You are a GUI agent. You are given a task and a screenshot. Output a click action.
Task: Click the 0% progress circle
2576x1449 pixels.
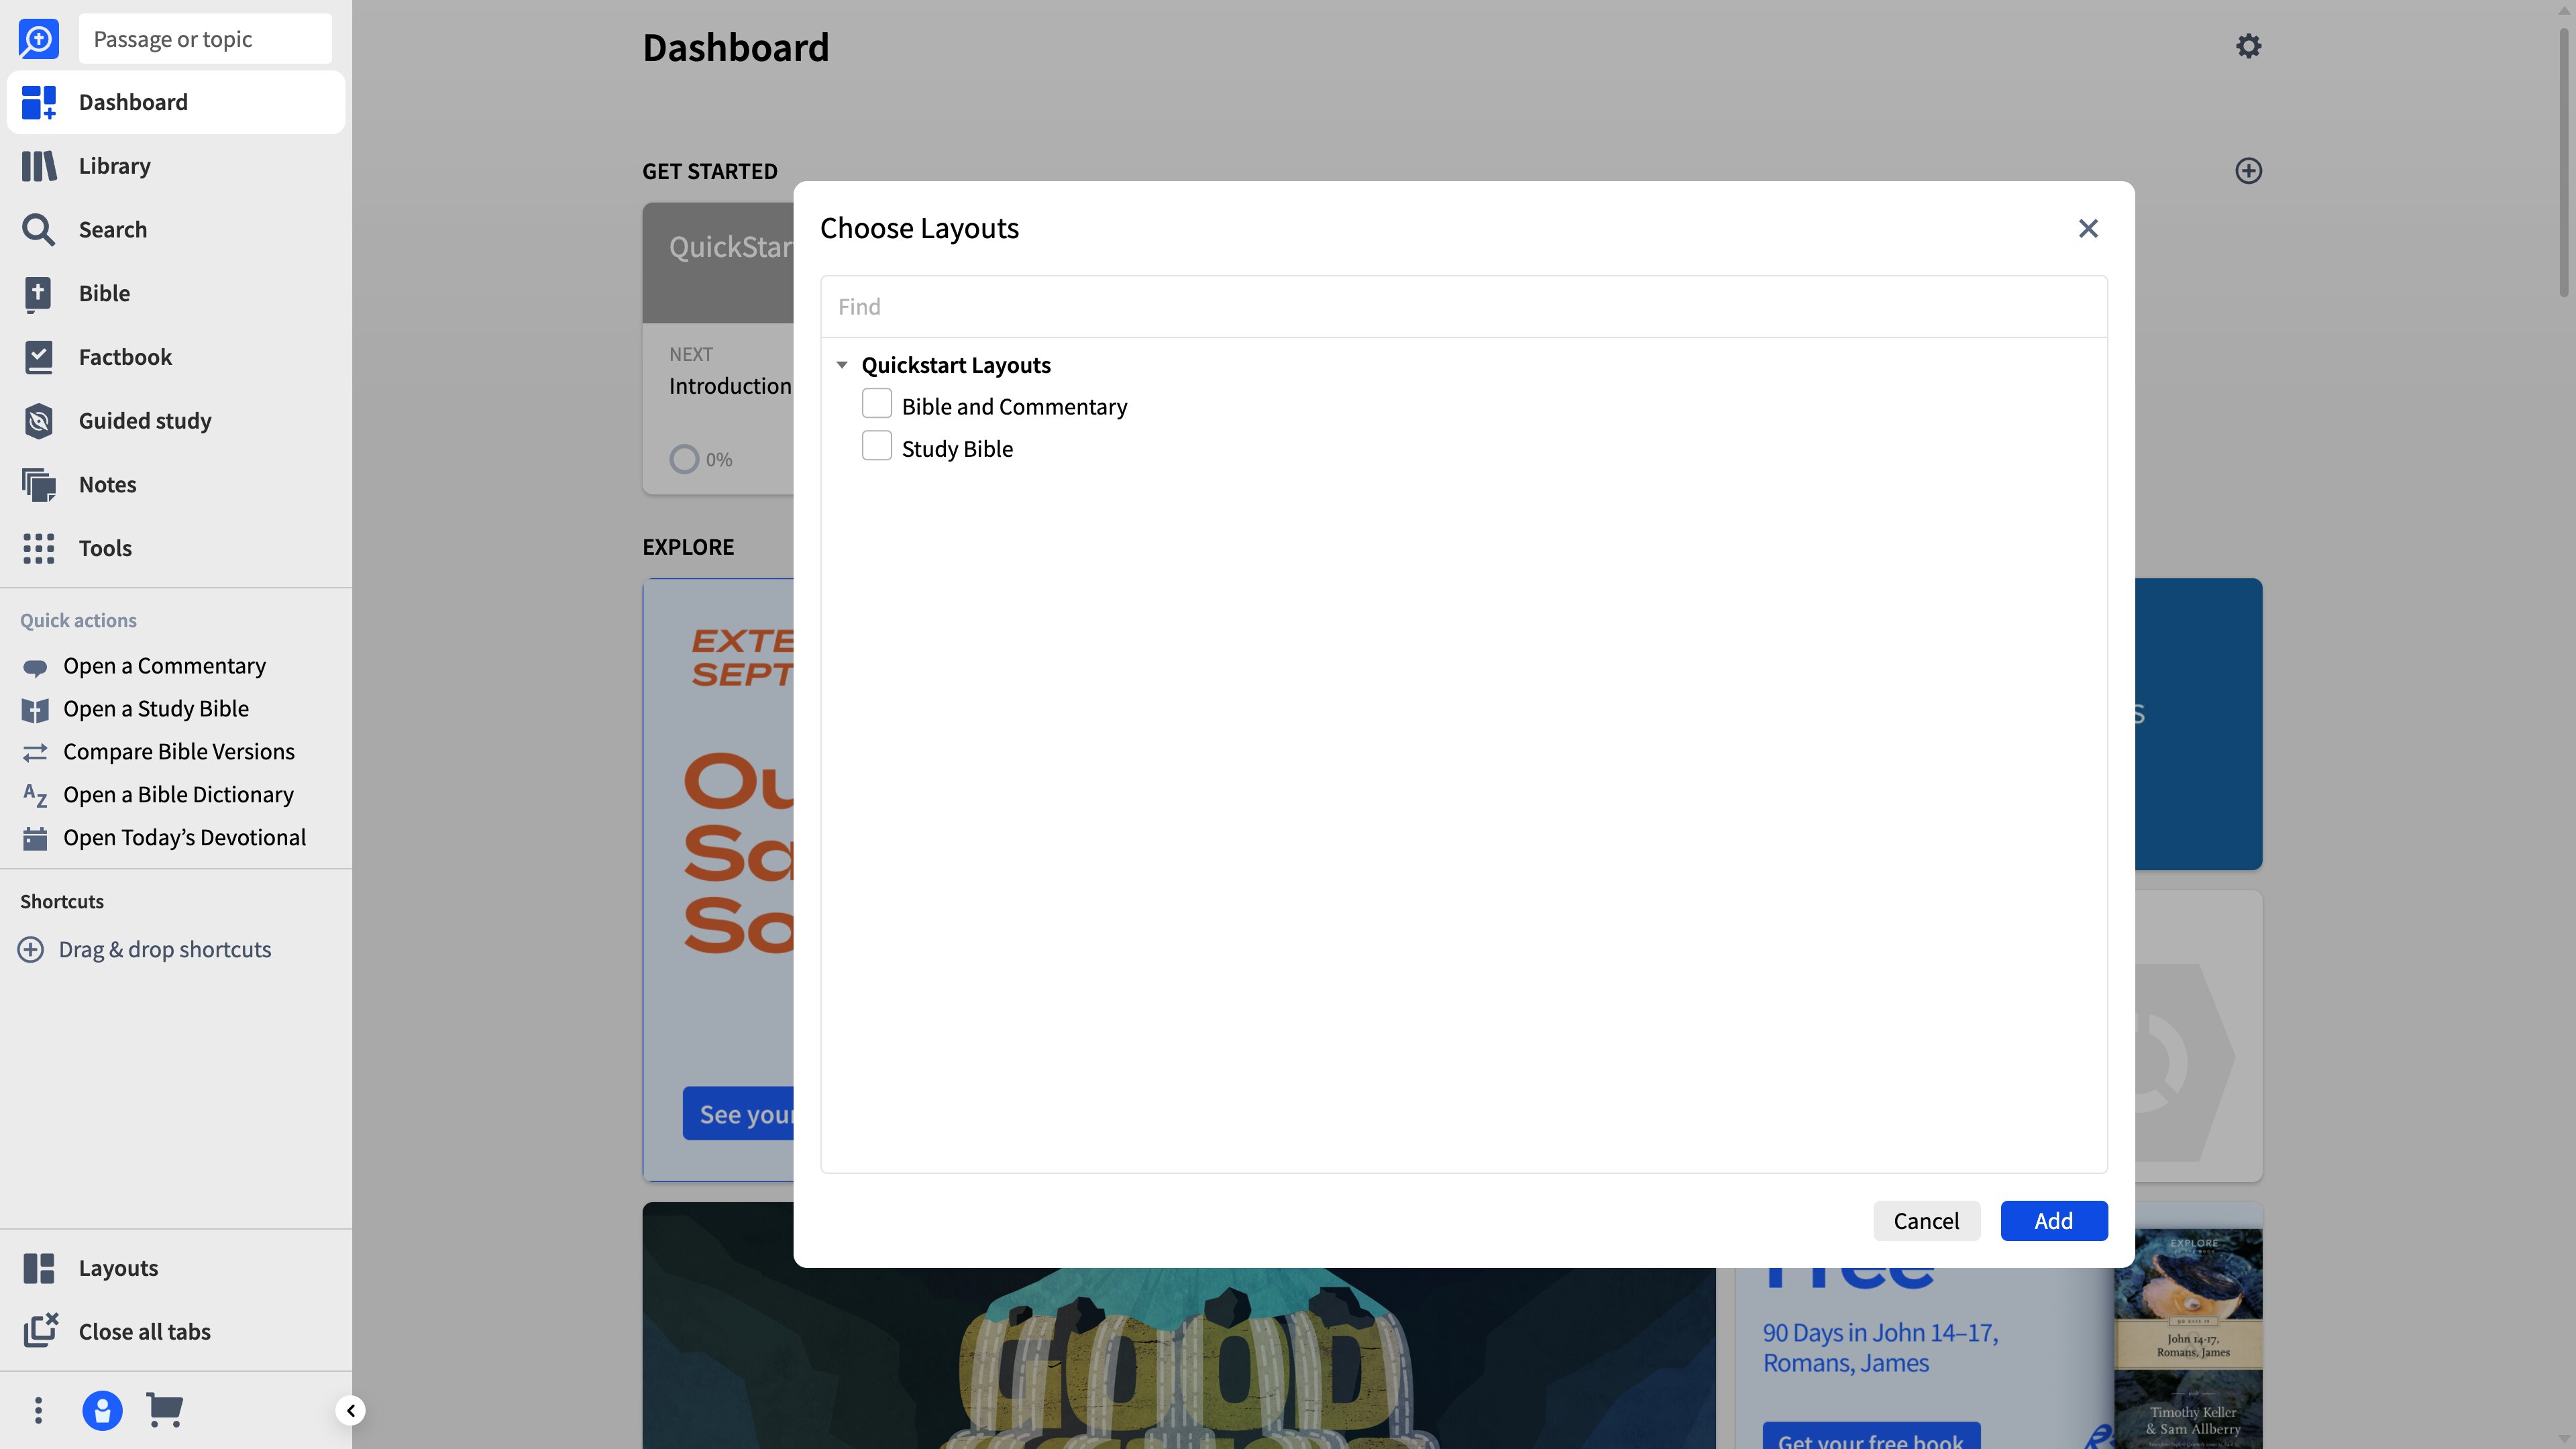click(x=684, y=460)
